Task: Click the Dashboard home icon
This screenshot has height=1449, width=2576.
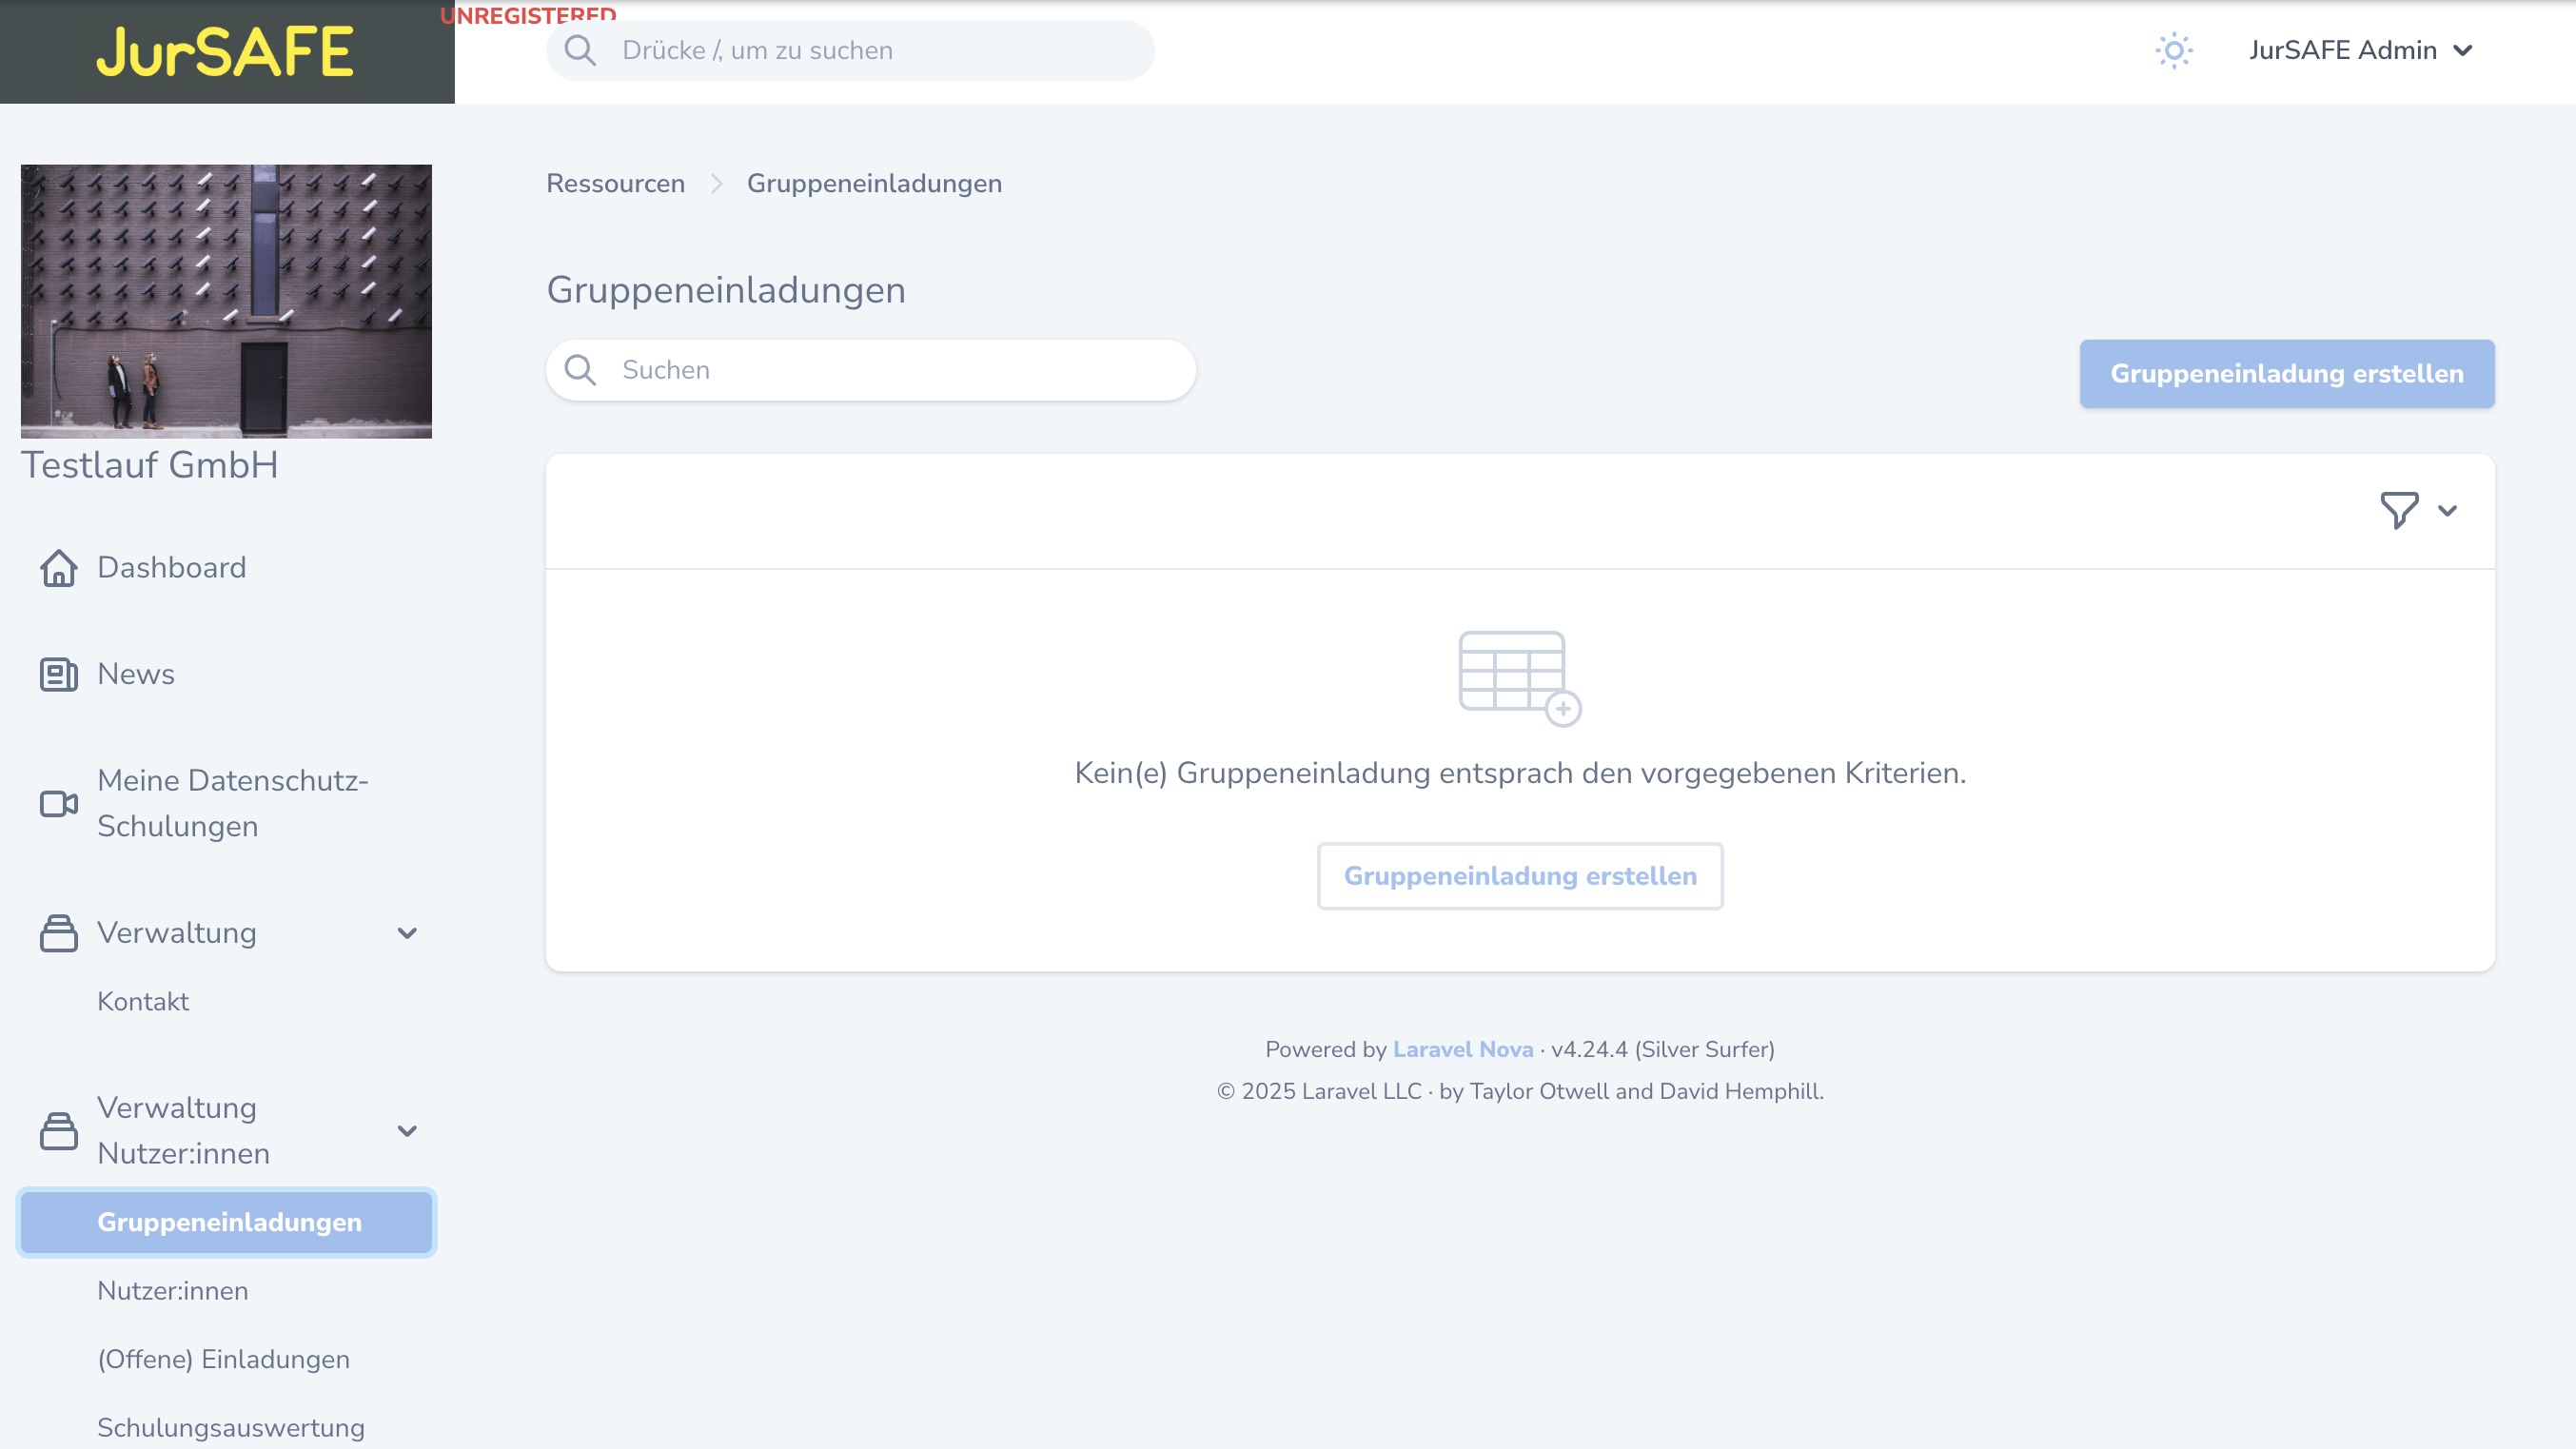Action: click(58, 568)
